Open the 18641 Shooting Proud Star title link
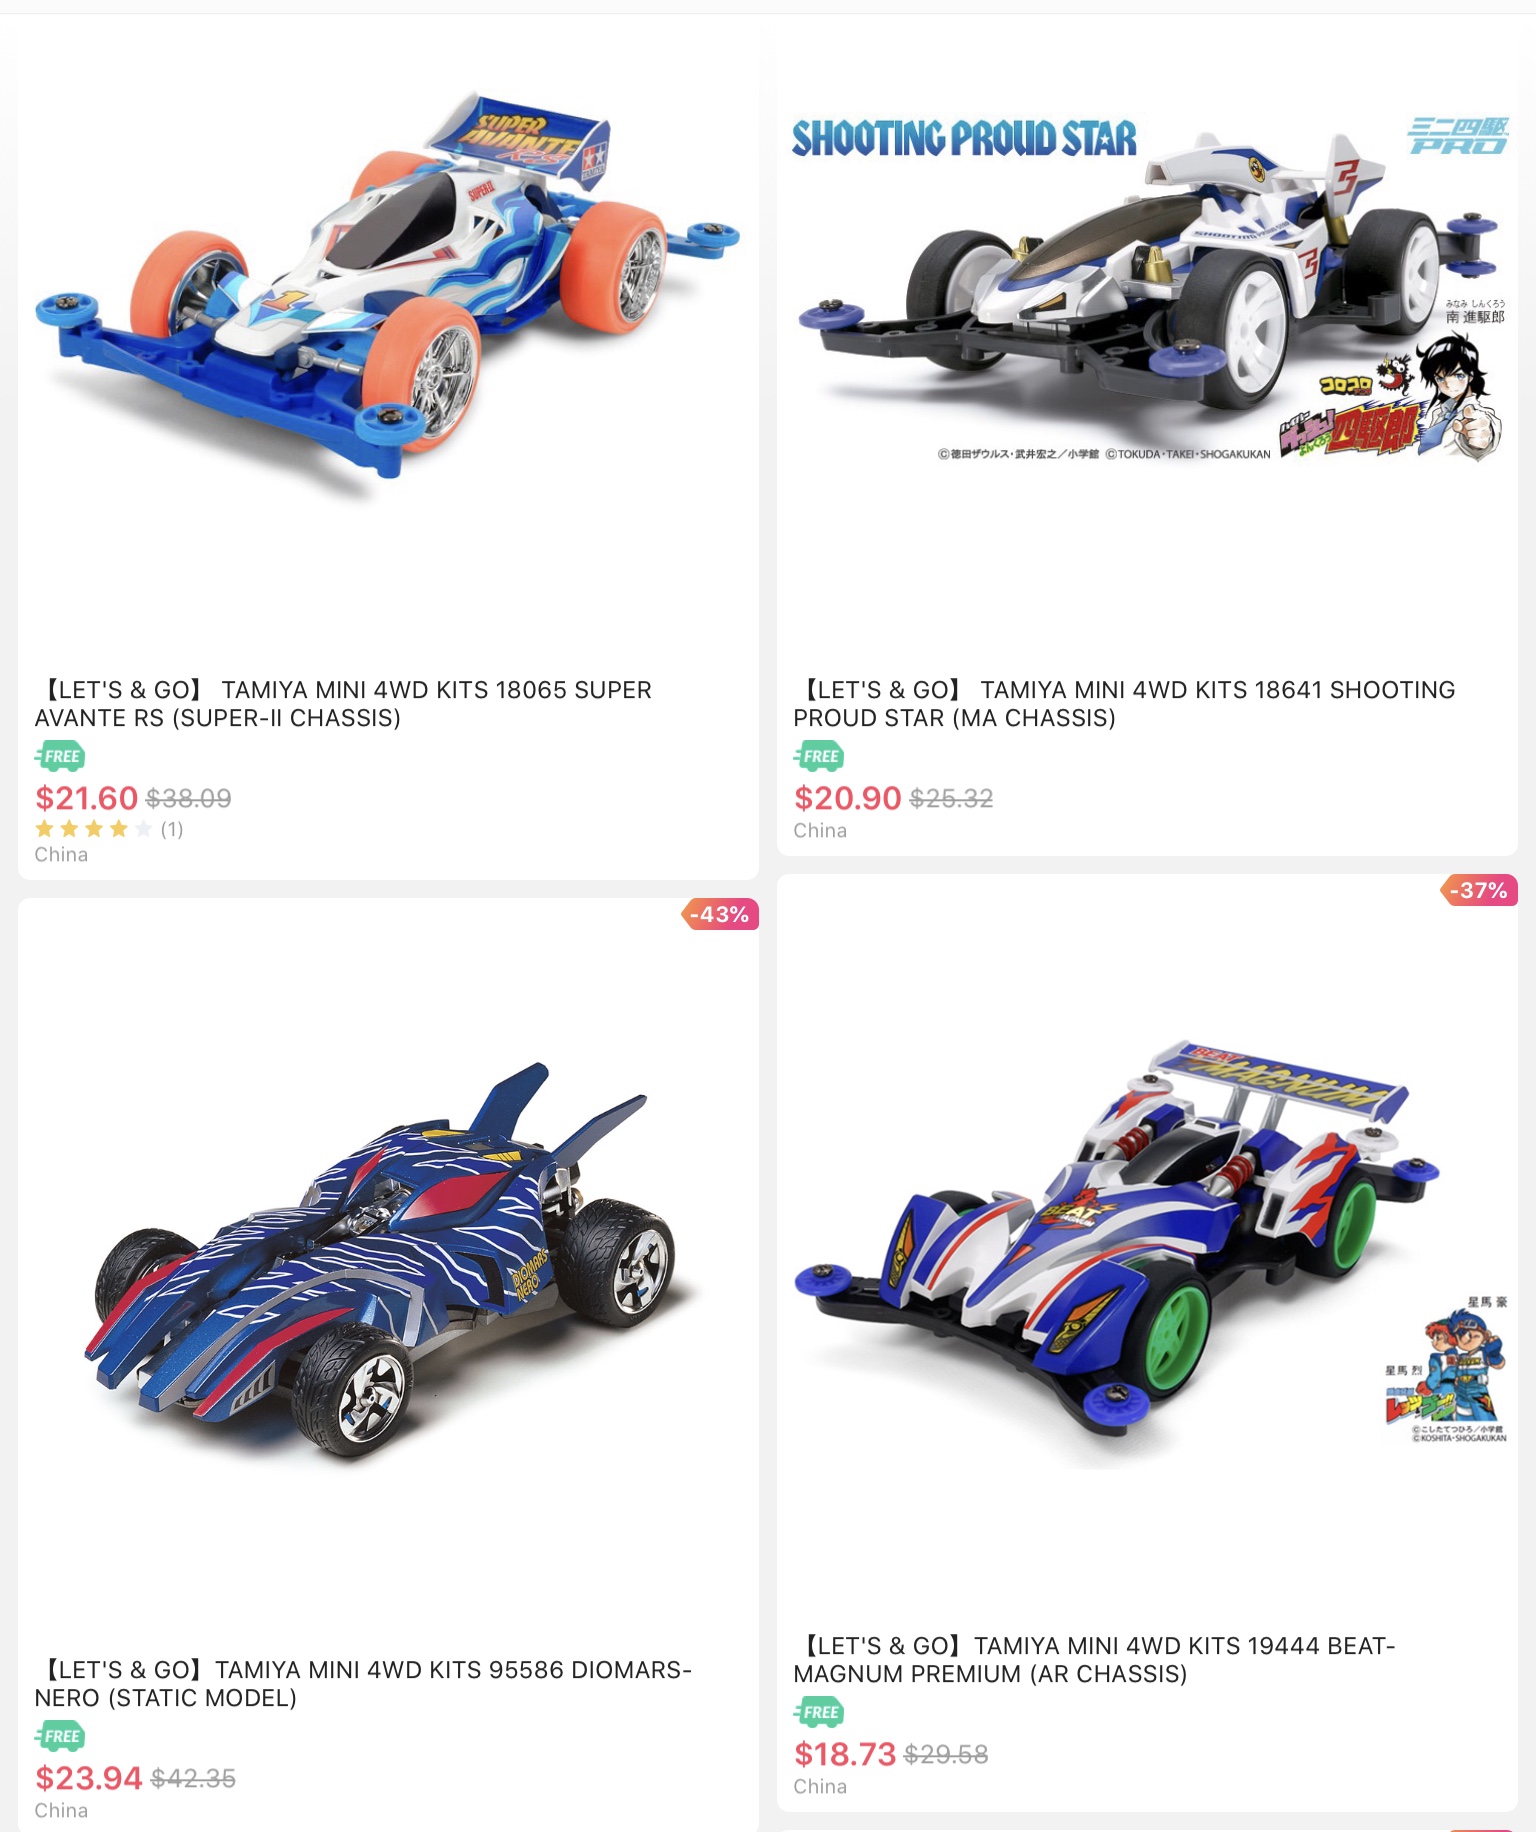Screen dimensions: 1536x1832 pos(1124,704)
